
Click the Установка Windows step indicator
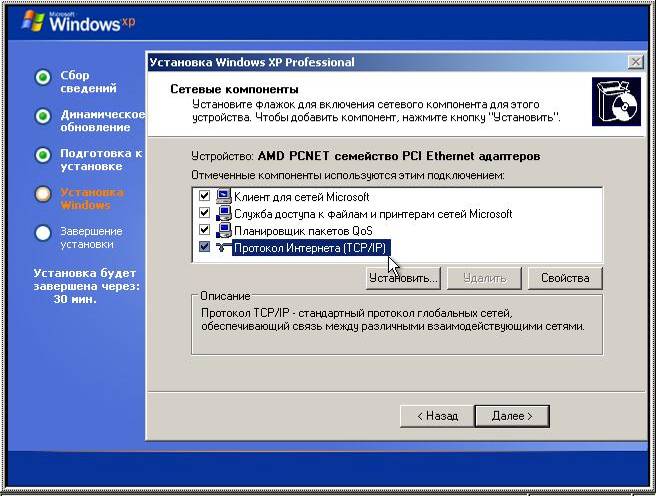click(43, 194)
